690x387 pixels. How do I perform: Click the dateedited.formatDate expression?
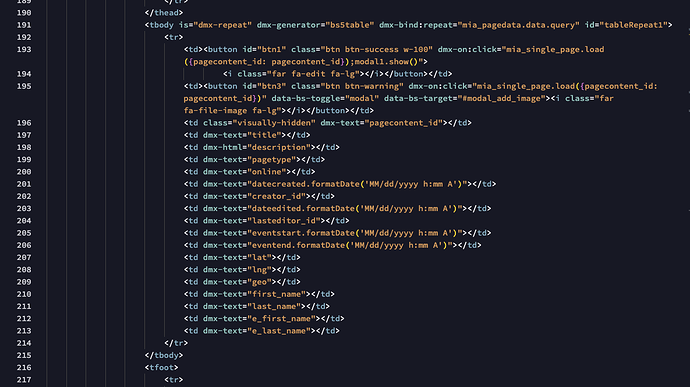click(x=355, y=209)
